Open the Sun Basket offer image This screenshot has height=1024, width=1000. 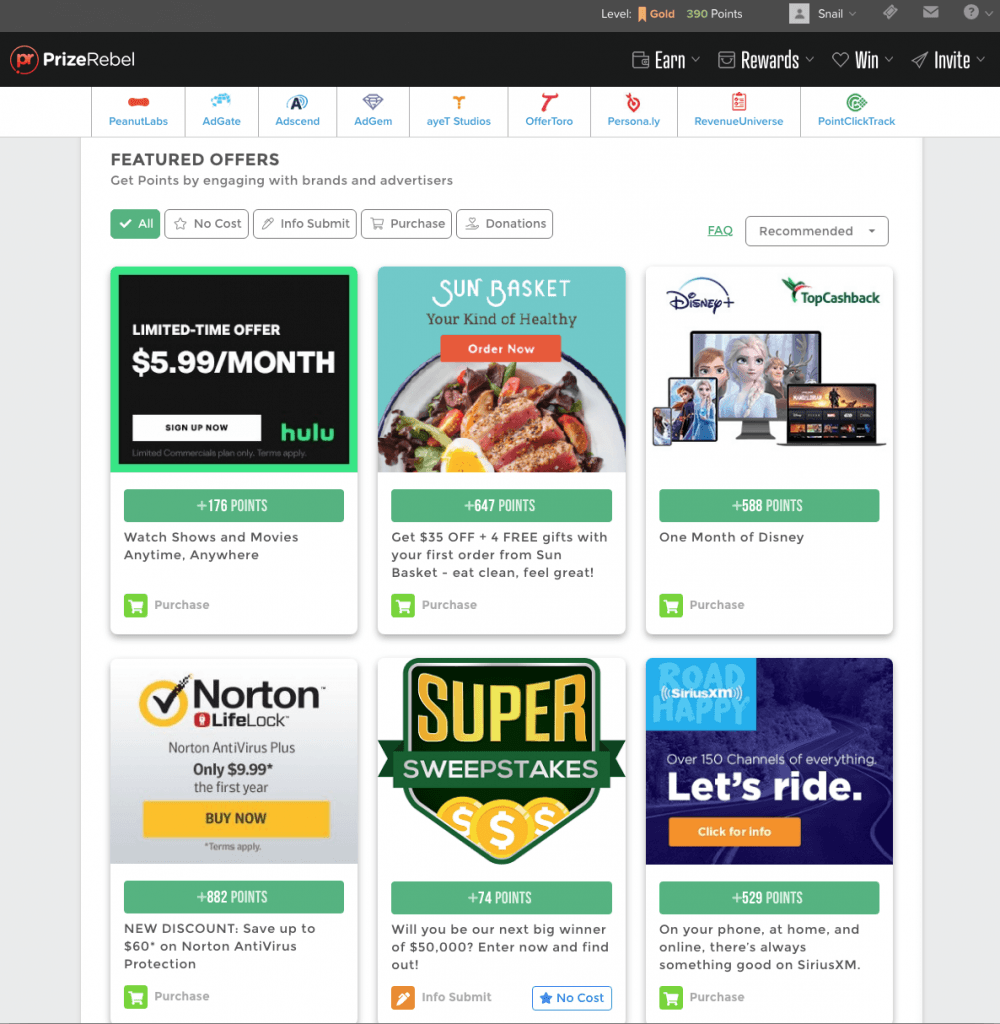[501, 369]
